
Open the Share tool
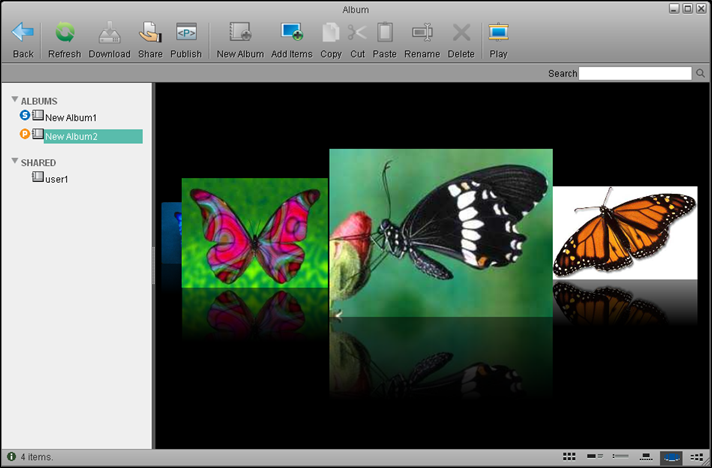[x=150, y=33]
